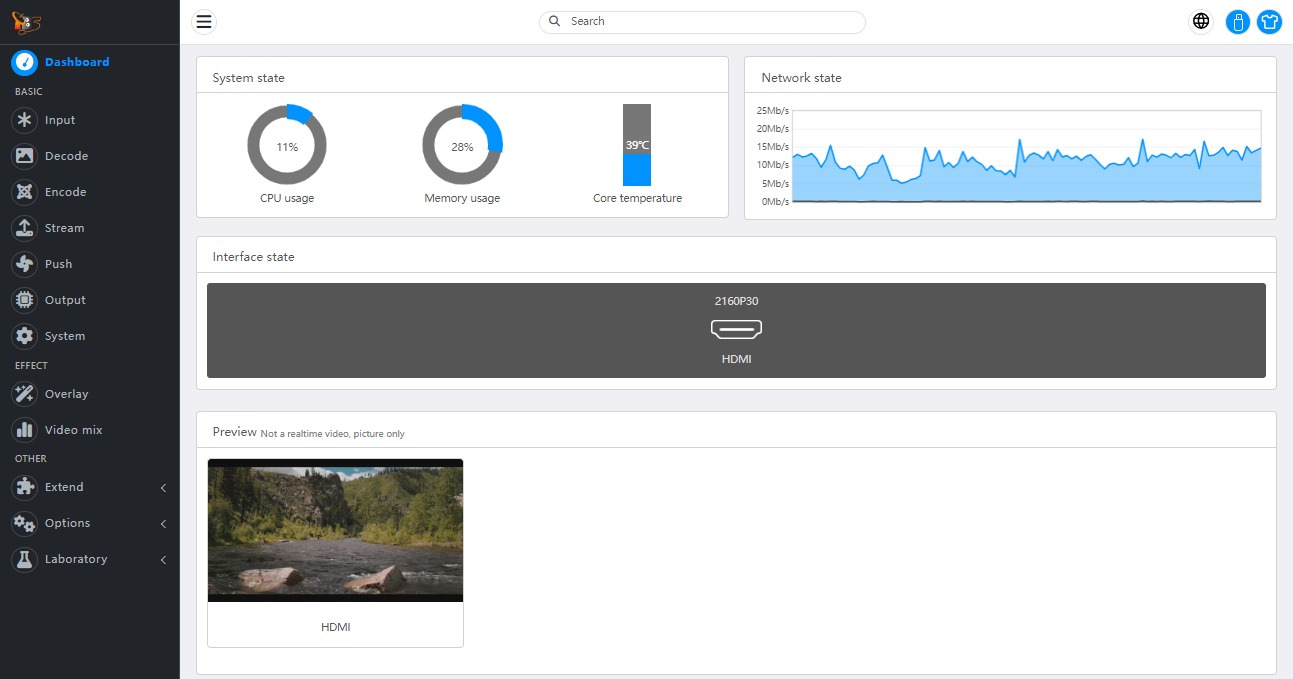Open the language globe icon
The image size is (1293, 679).
pyautogui.click(x=1201, y=22)
